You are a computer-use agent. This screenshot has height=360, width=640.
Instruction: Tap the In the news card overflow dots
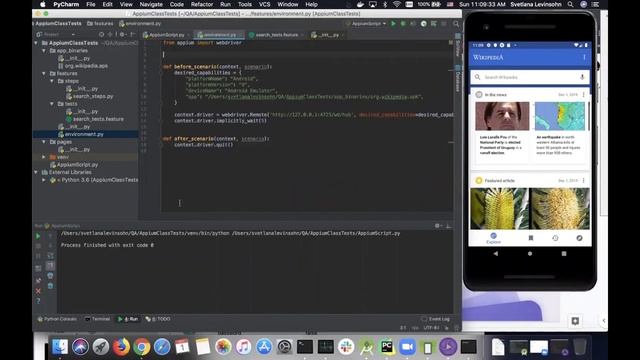pos(583,95)
